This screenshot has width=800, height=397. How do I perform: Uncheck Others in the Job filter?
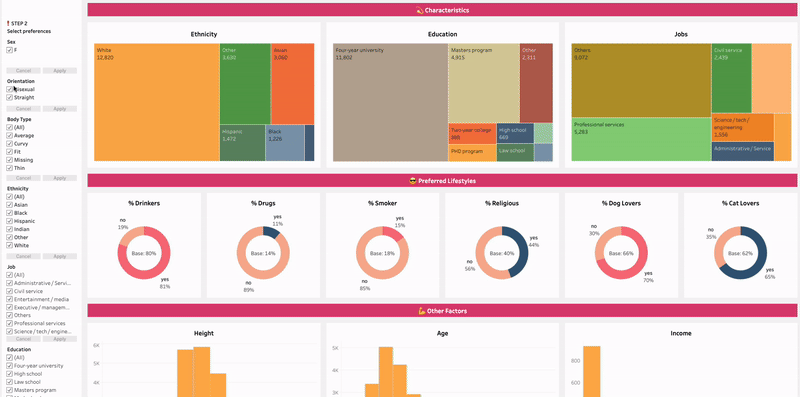9,315
